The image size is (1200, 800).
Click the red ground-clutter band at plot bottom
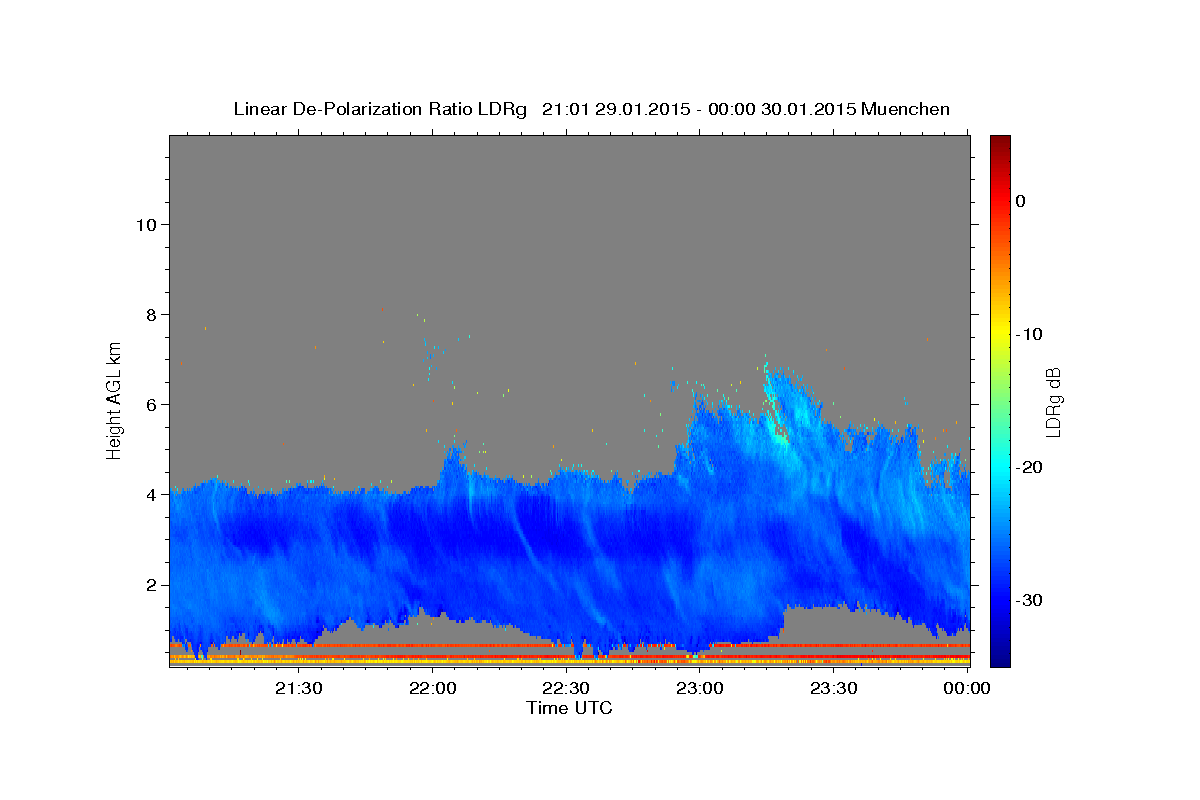(569, 646)
